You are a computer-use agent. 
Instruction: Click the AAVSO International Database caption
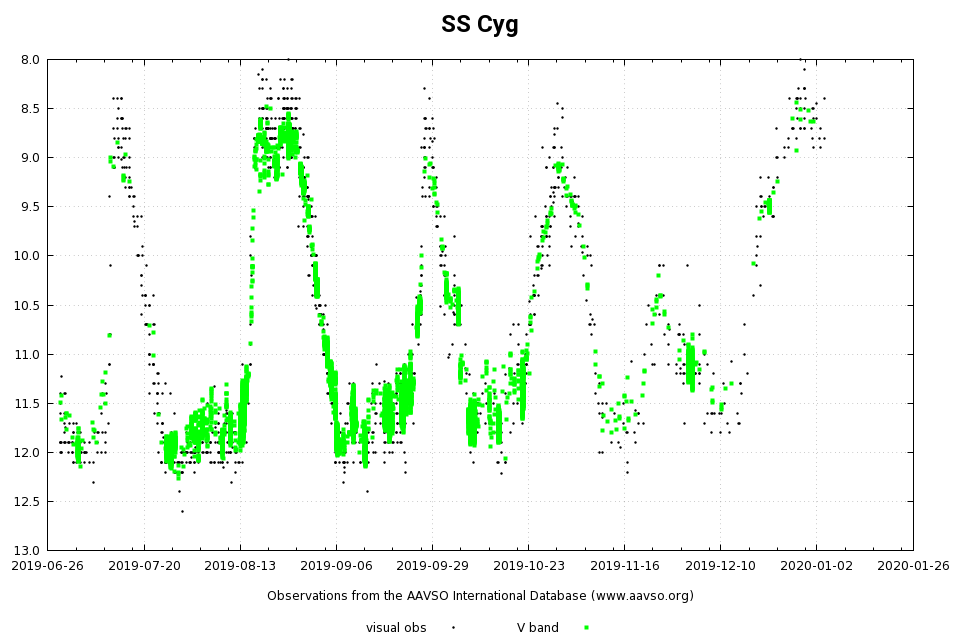(x=480, y=596)
